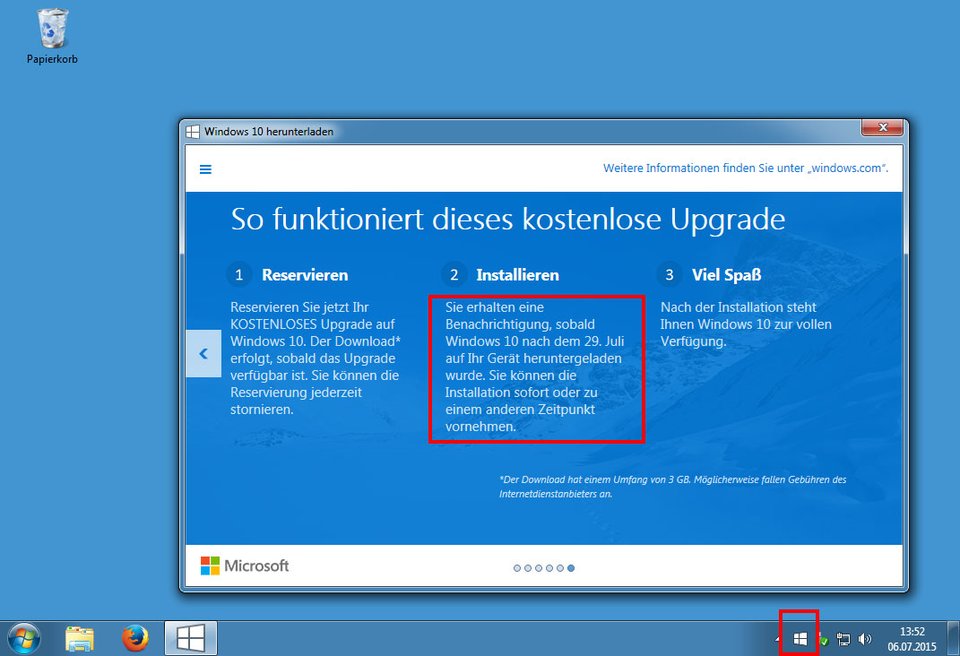Screen dimensions: 960x656
Task: Click the paragraph starting 'Sie erhalten eine Benachrichtigung'
Action: tap(534, 367)
